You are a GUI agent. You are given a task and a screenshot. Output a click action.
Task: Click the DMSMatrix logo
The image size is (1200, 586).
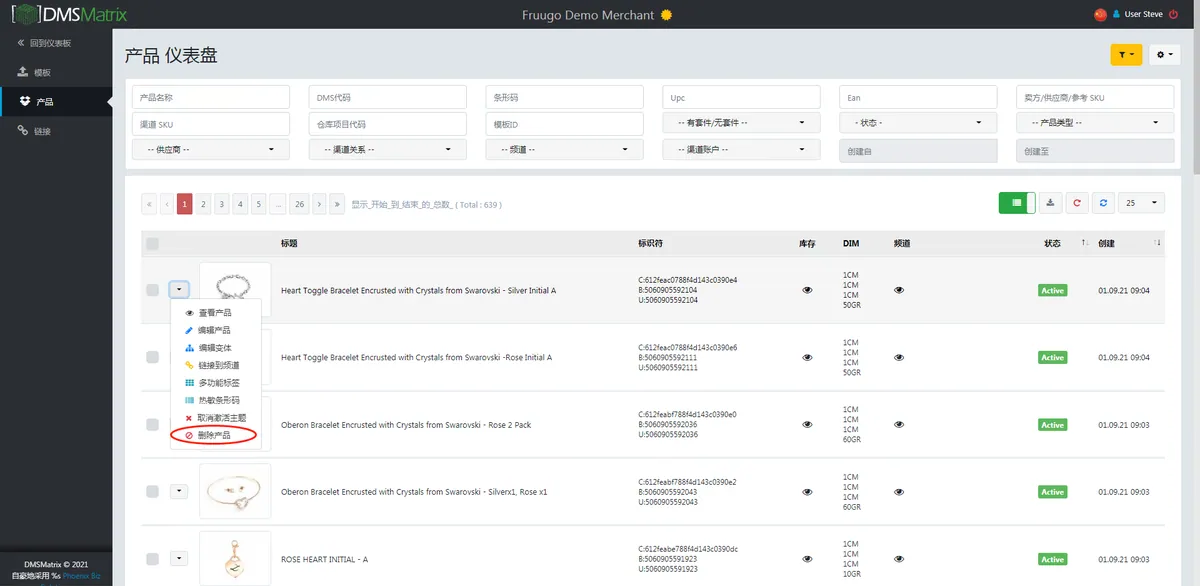[69, 15]
